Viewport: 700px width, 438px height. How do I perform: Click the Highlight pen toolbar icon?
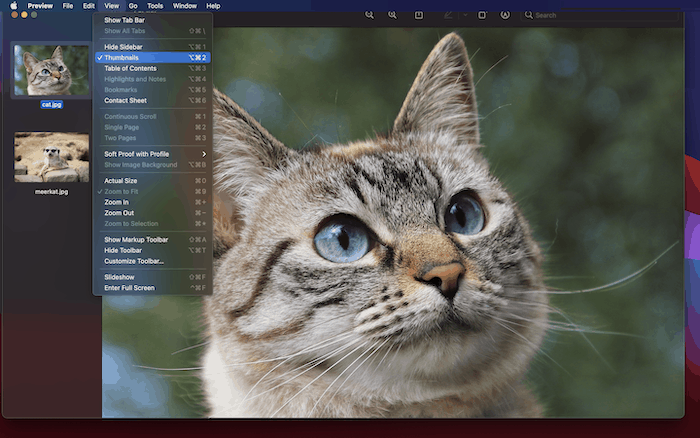[448, 15]
